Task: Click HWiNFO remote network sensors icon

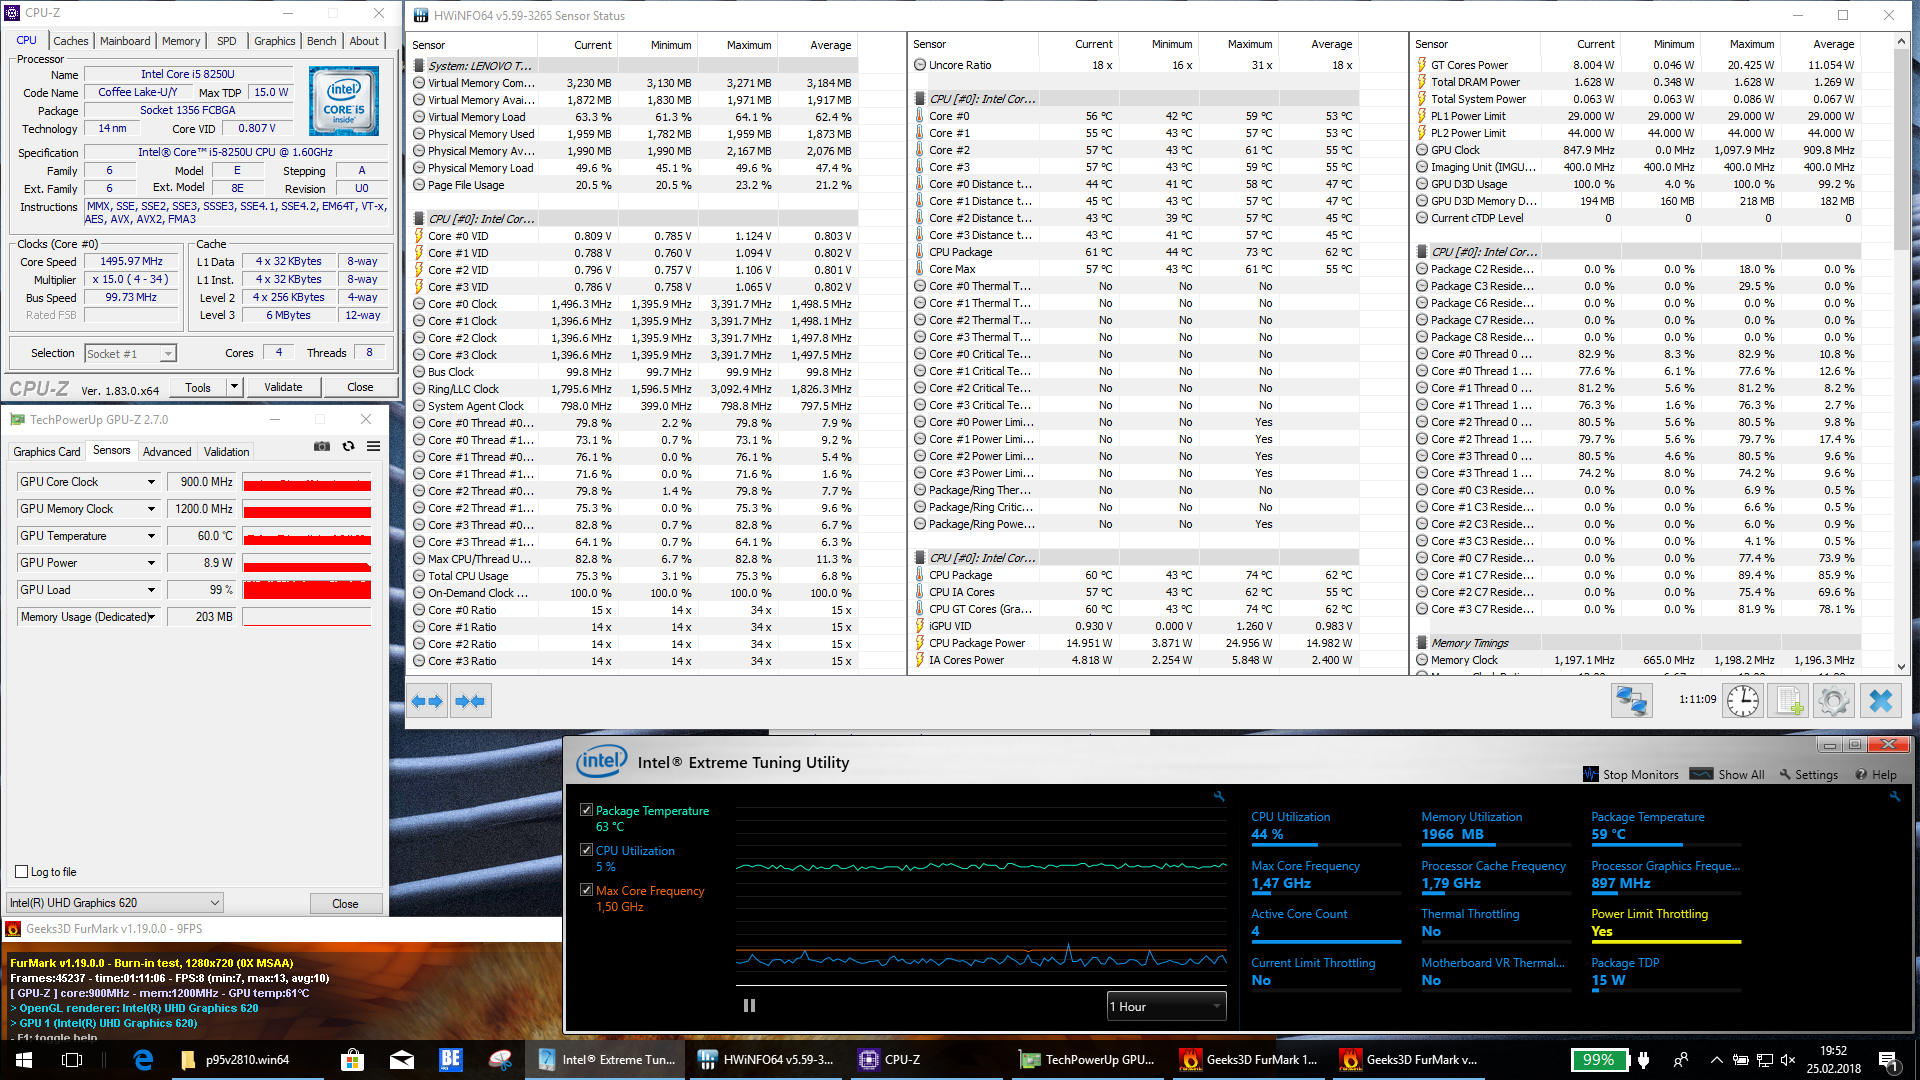Action: point(1631,701)
